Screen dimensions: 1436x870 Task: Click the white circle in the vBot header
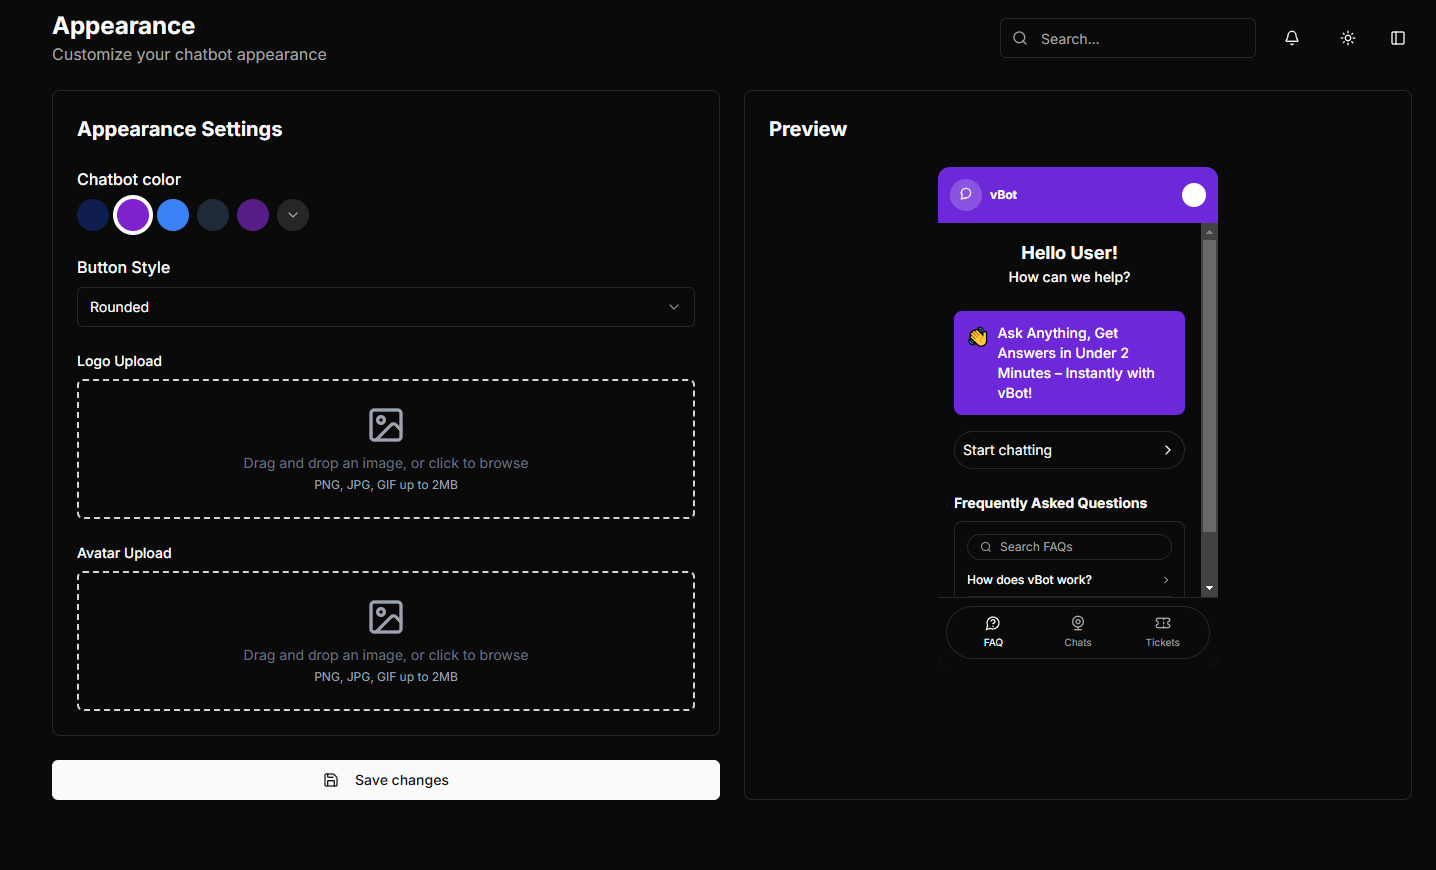pos(1194,195)
